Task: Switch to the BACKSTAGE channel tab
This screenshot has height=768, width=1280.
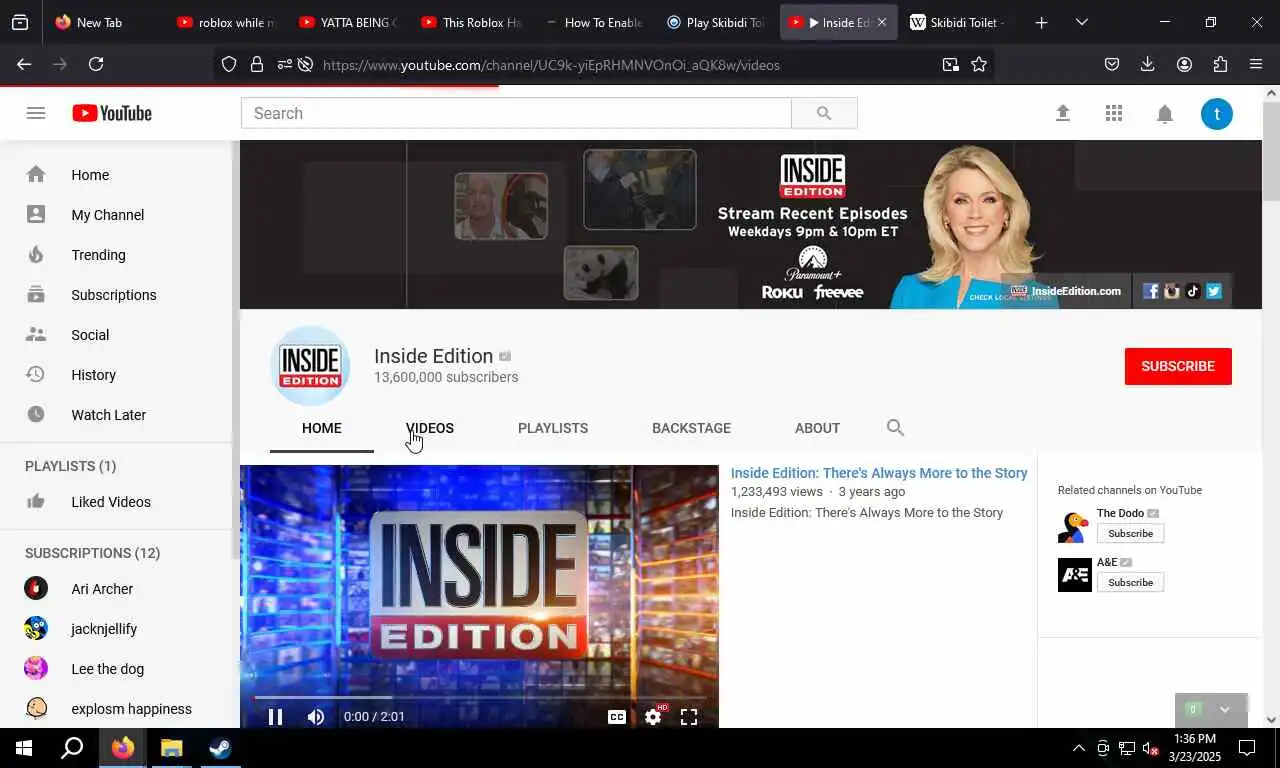Action: pyautogui.click(x=691, y=428)
